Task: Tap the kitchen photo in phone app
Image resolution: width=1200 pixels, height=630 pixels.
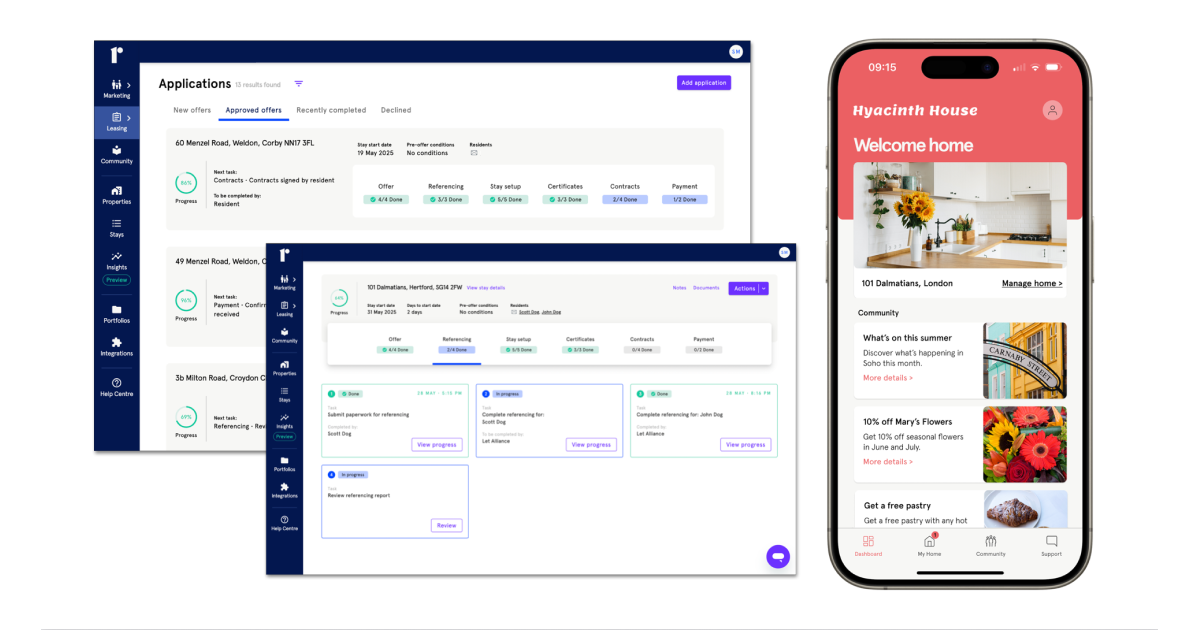Action: click(960, 217)
